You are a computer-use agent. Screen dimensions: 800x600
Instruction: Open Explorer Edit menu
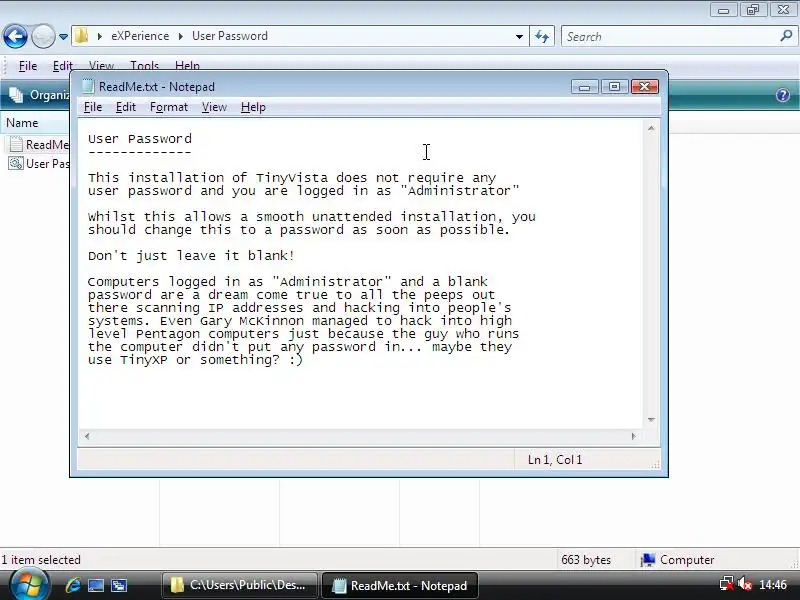point(62,66)
